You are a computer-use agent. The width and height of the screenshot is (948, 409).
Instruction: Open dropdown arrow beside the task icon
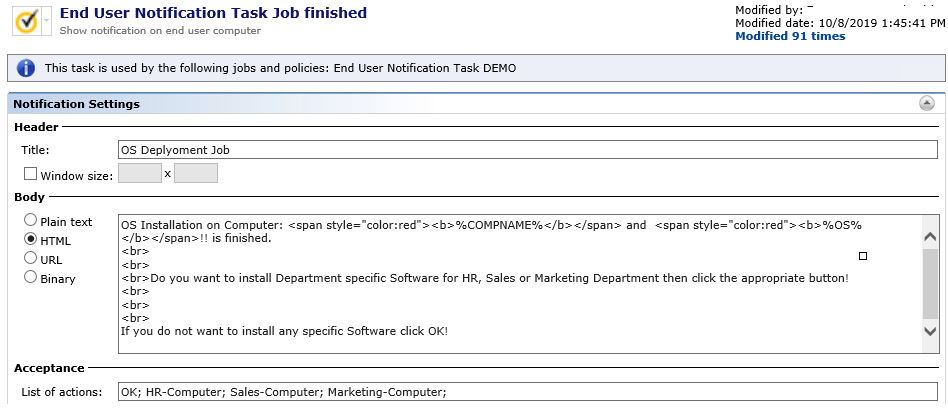point(47,21)
